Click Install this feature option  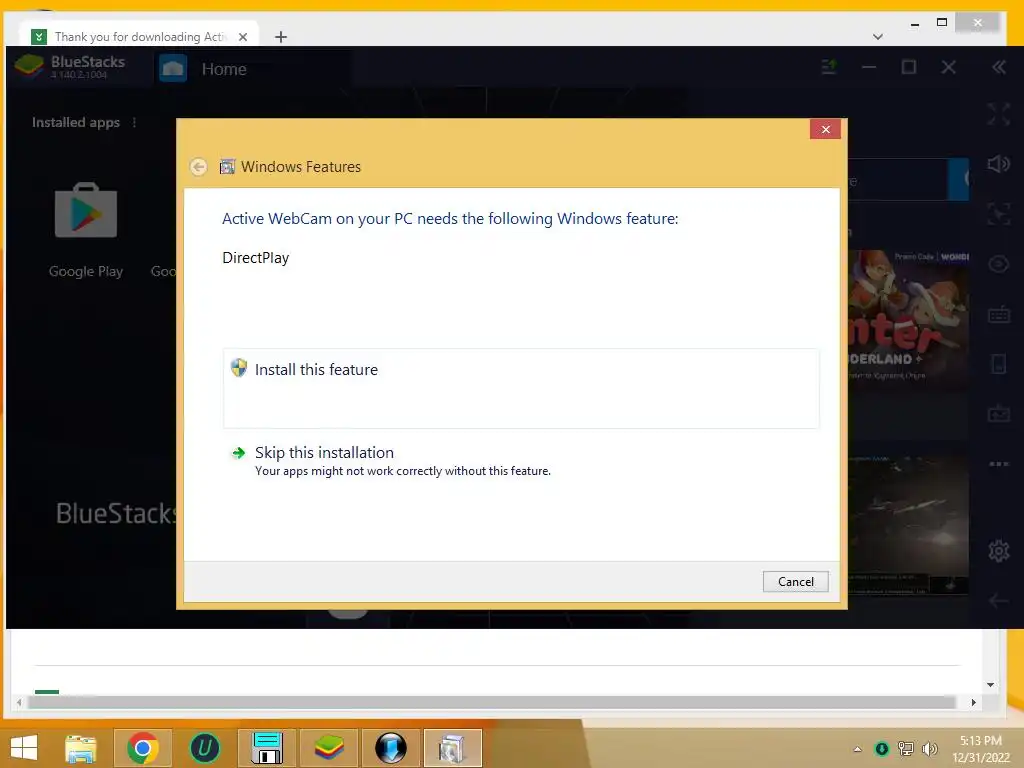(520, 389)
